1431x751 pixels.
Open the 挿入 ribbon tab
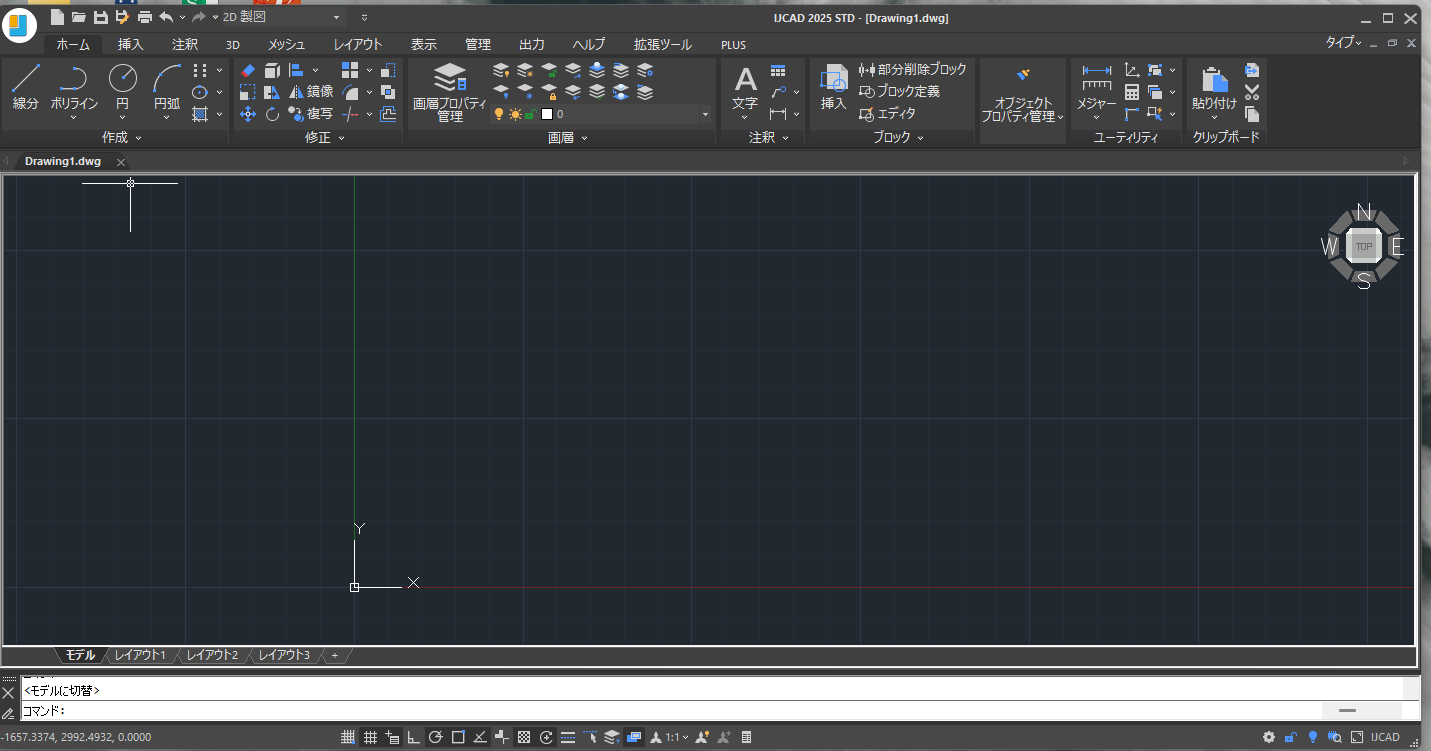point(131,44)
